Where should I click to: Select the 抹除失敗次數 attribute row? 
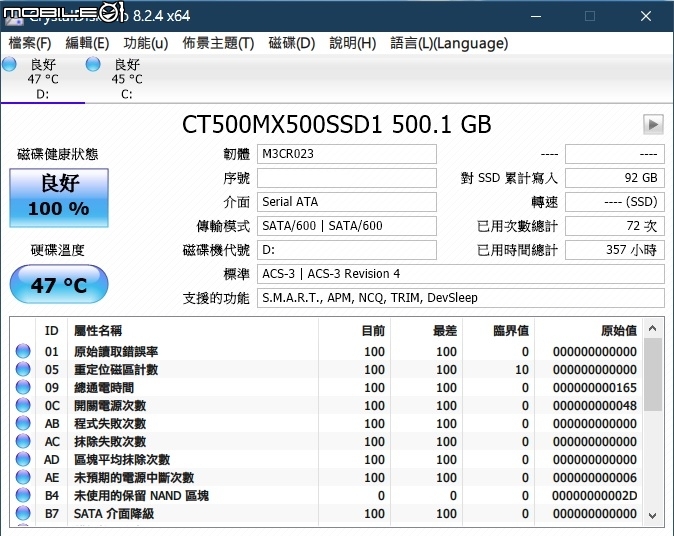coord(327,441)
